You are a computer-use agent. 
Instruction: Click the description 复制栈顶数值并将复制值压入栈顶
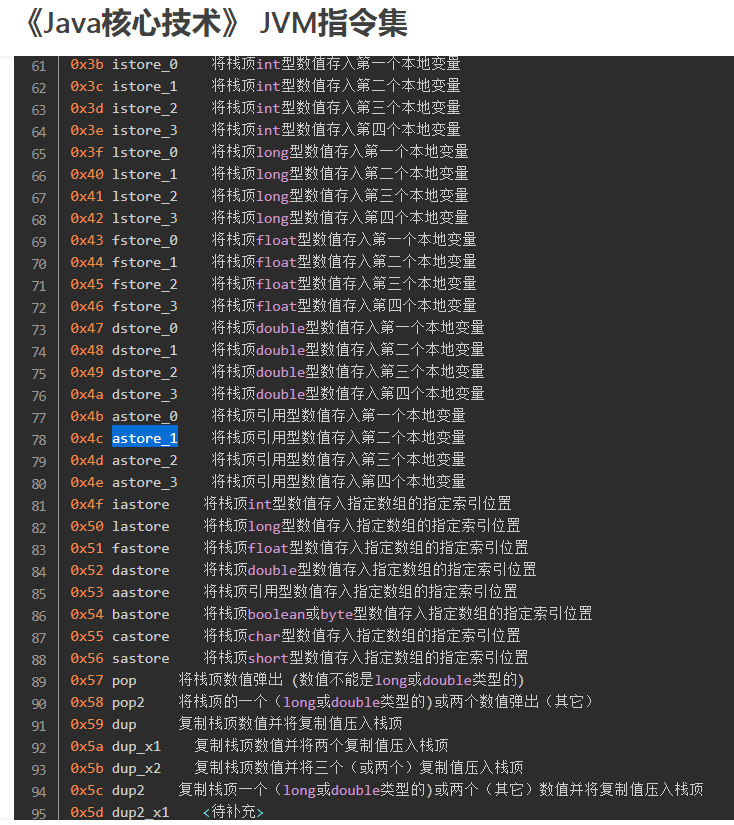pyautogui.click(x=290, y=724)
